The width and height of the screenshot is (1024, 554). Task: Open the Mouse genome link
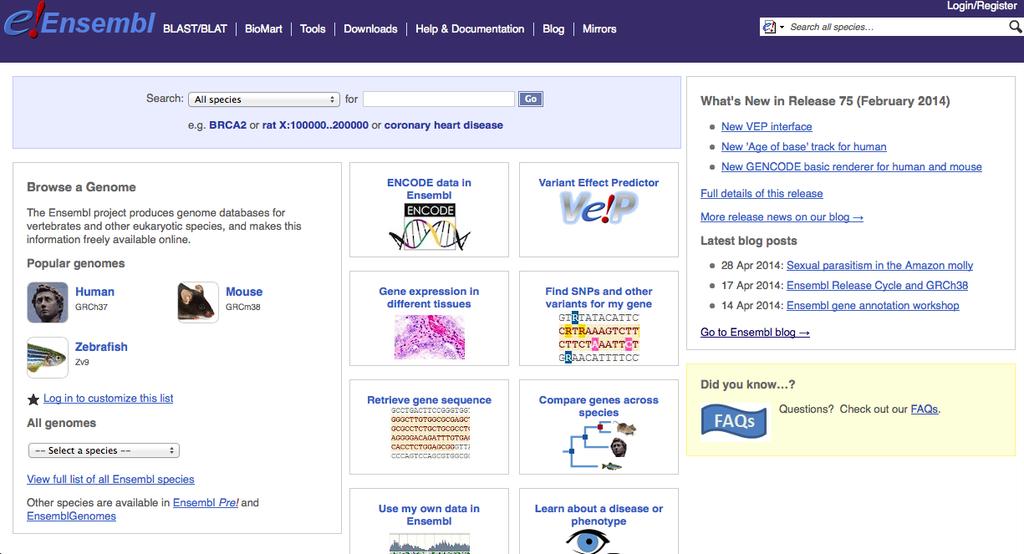tap(244, 291)
